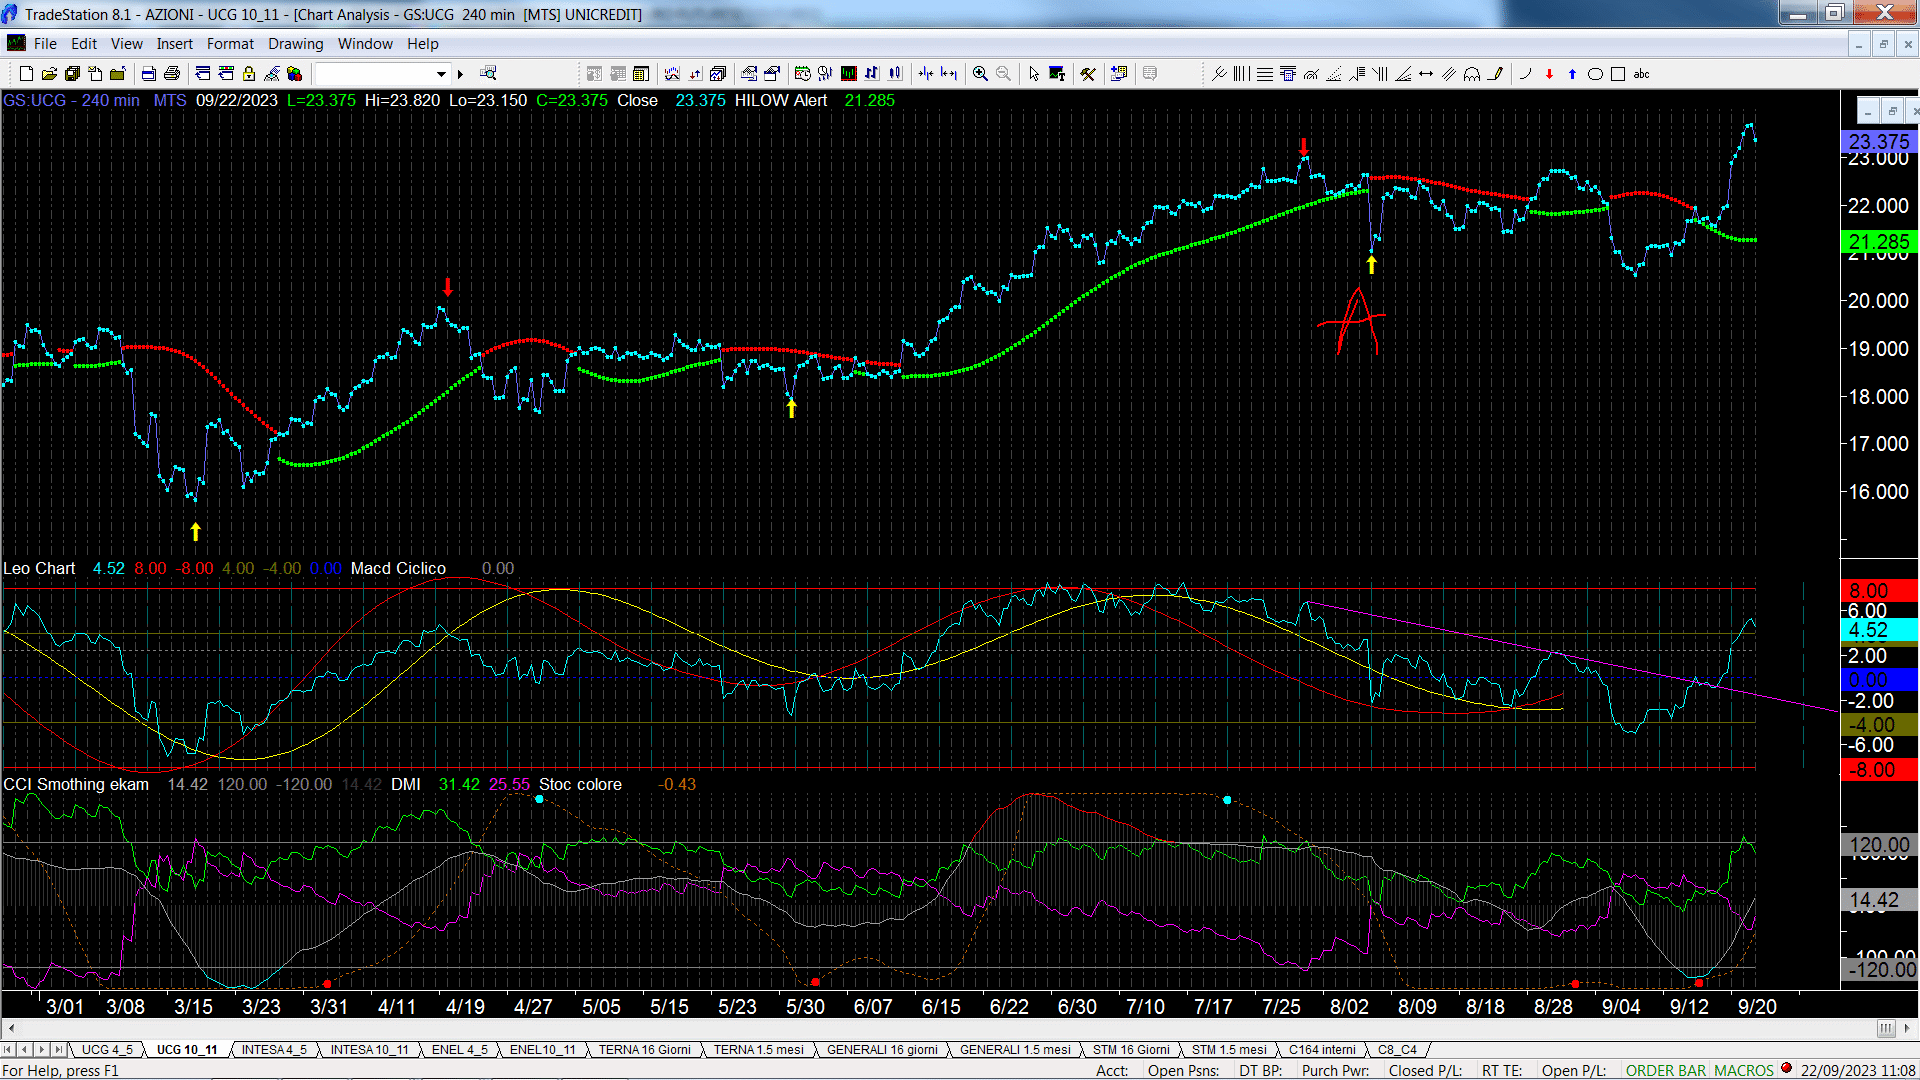Click the colored cubes icon
The width and height of the screenshot is (1920, 1080).
coord(294,74)
